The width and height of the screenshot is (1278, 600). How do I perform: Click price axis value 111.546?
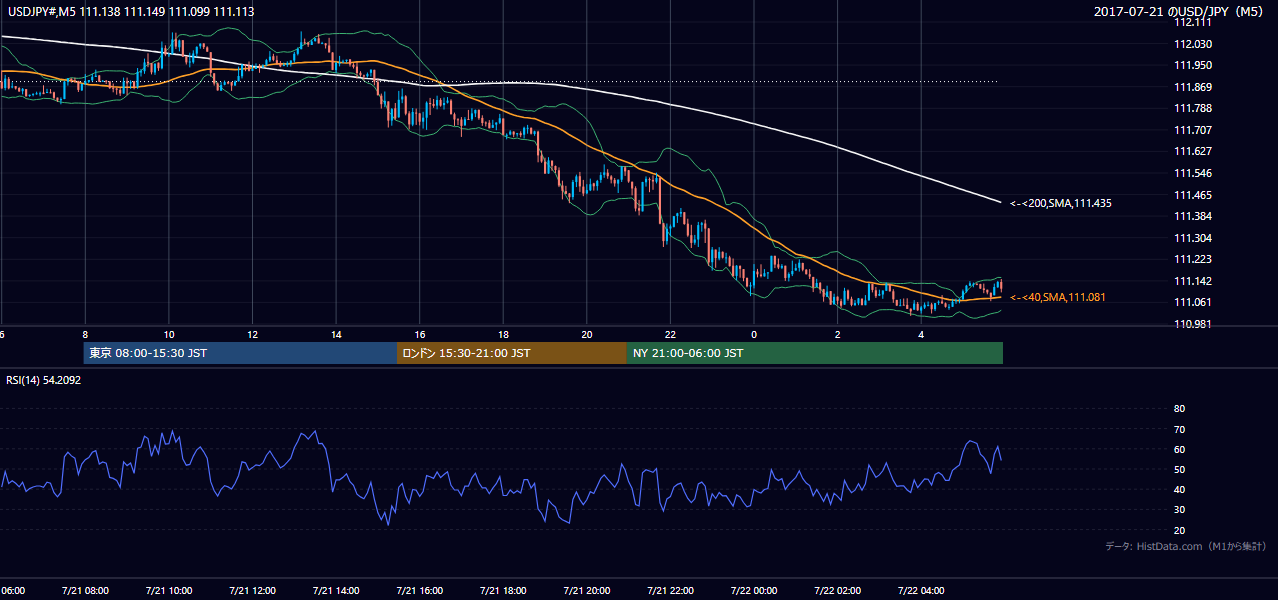pyautogui.click(x=1193, y=173)
